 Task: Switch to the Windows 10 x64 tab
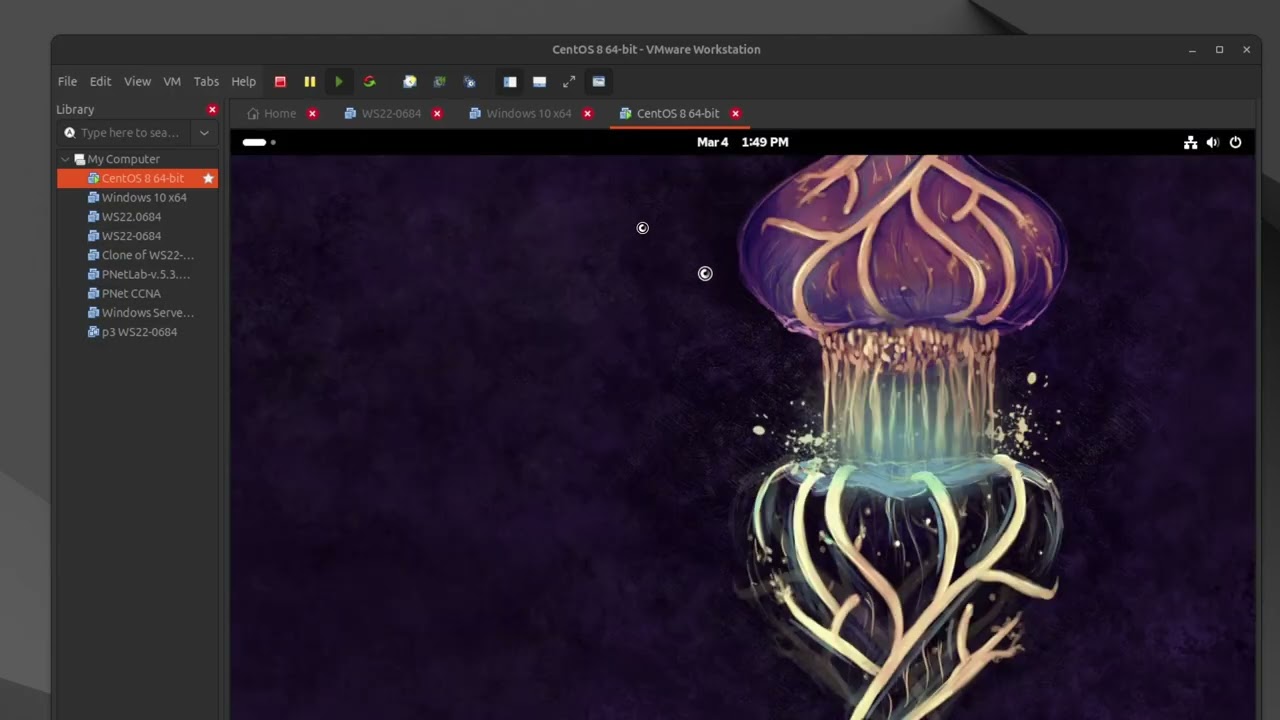tap(521, 114)
